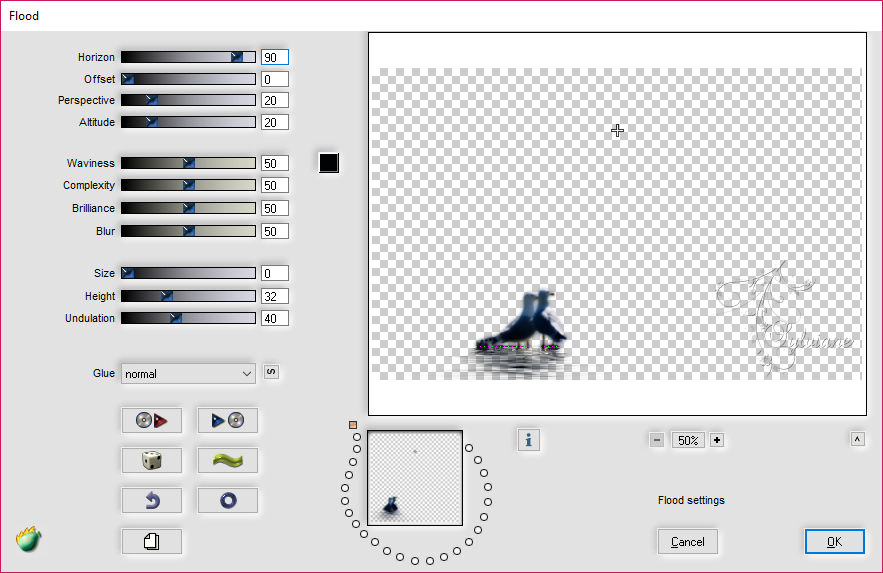
Task: Randomize settings with the dice button
Action: point(151,460)
